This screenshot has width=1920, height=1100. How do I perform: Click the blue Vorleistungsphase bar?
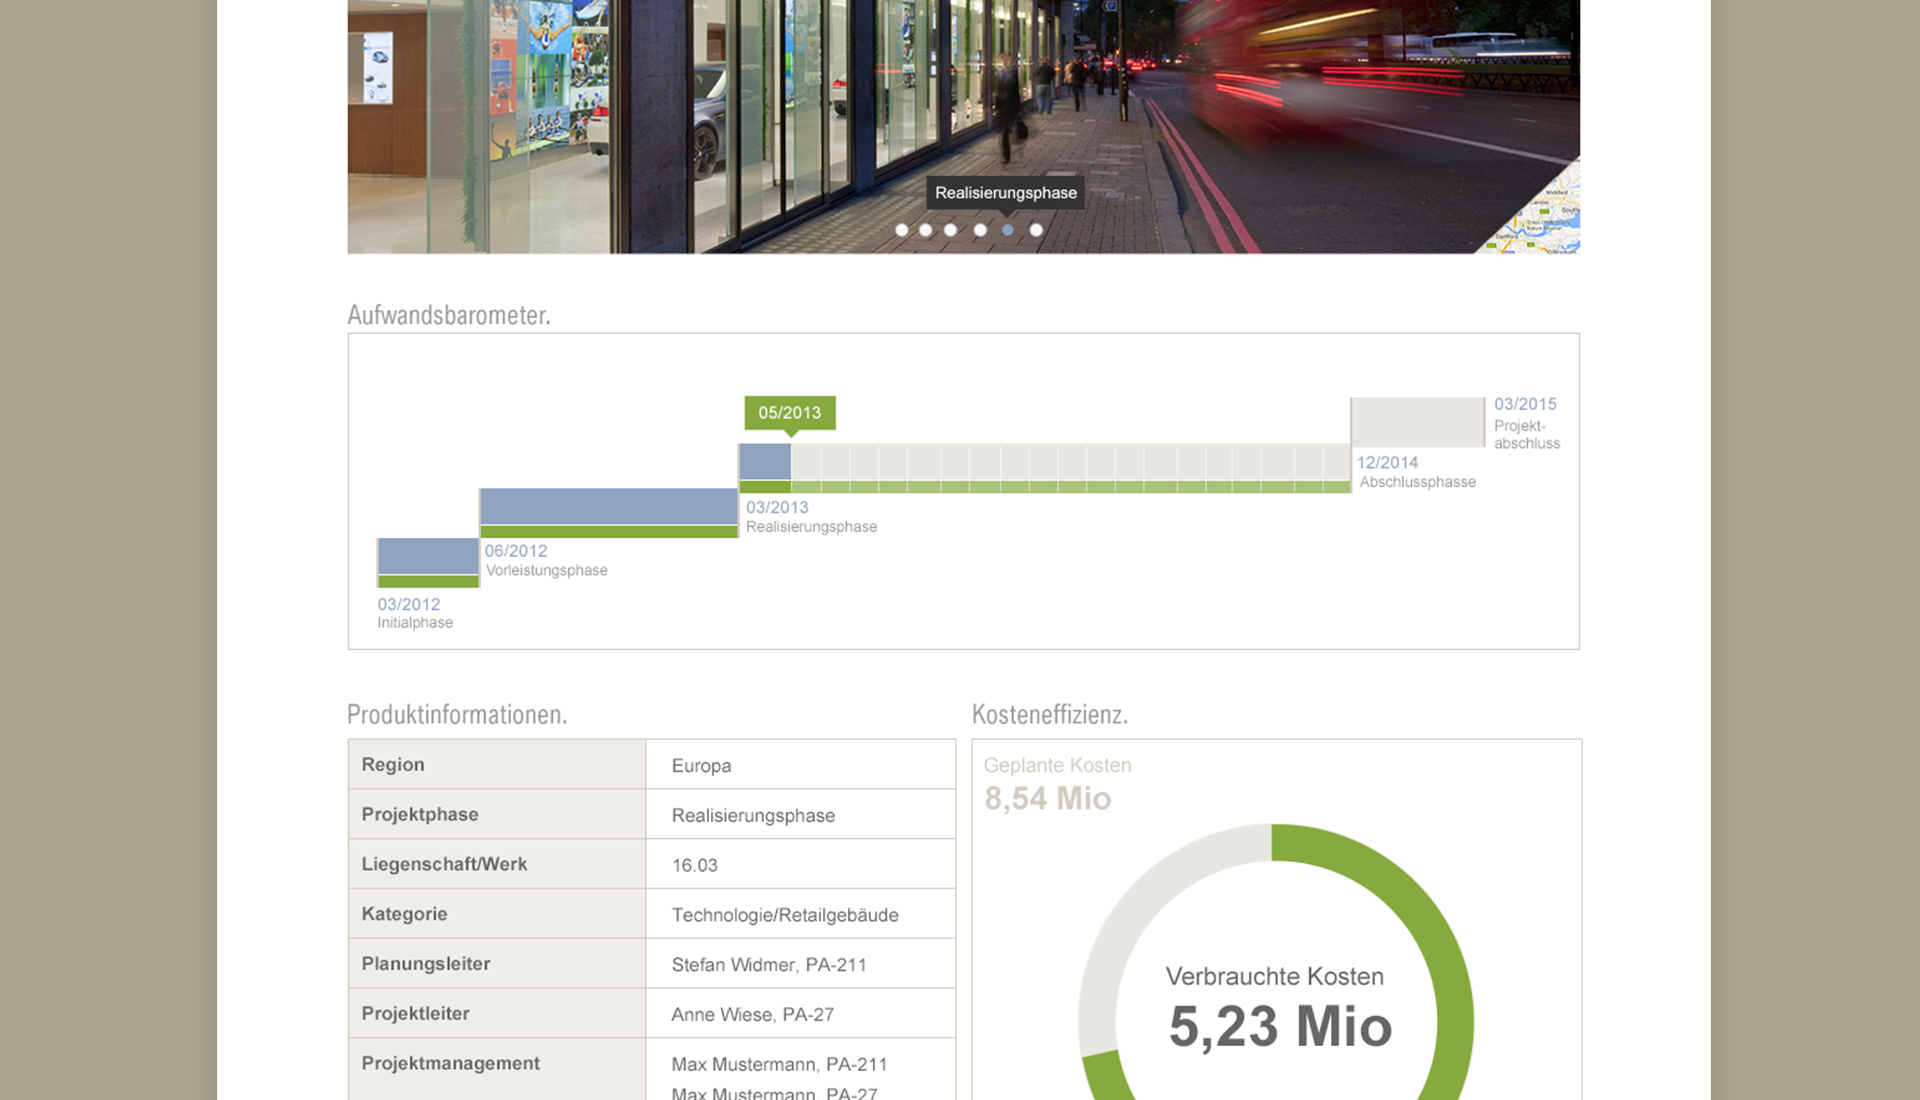pyautogui.click(x=609, y=506)
